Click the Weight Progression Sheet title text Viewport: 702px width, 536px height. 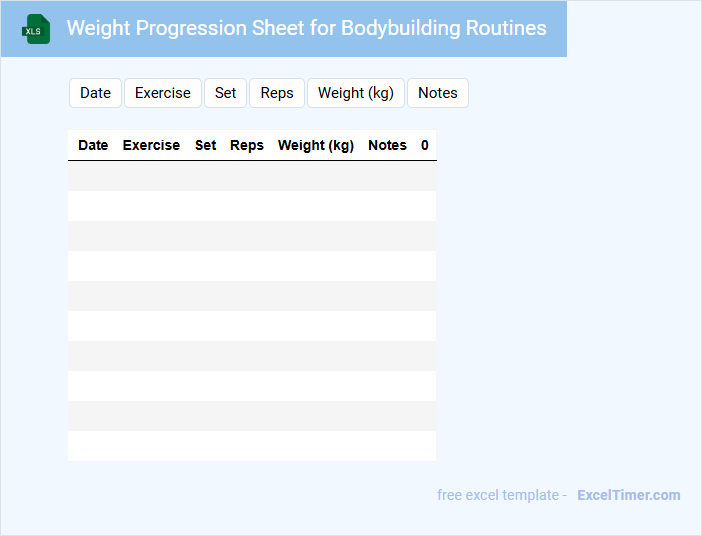click(x=306, y=28)
